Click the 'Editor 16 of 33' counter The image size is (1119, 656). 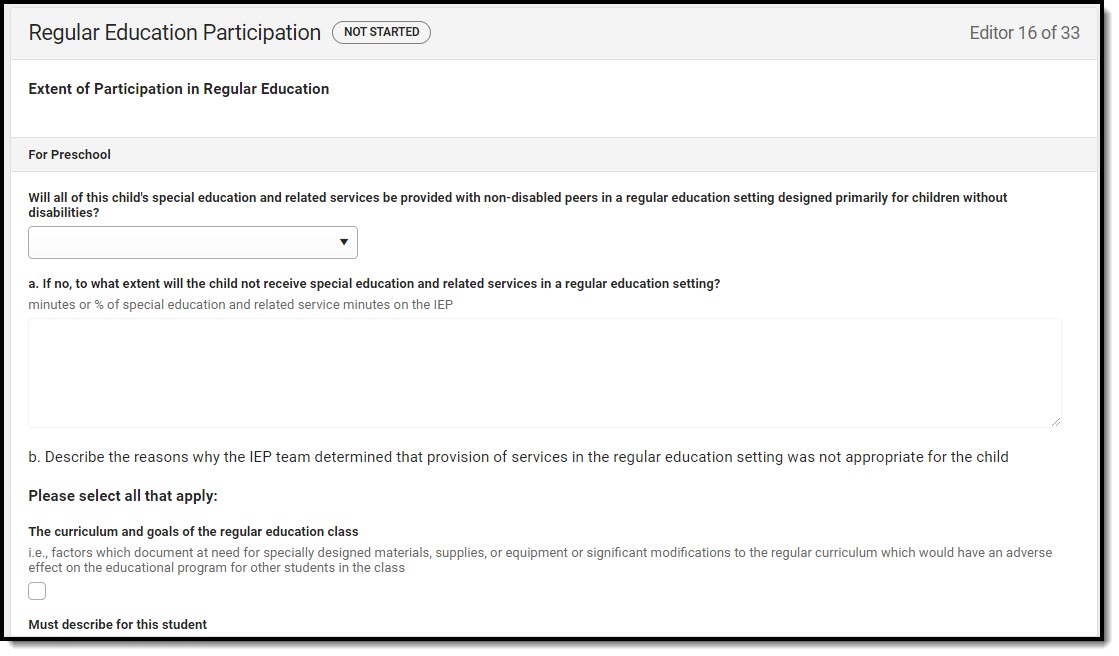point(1024,33)
